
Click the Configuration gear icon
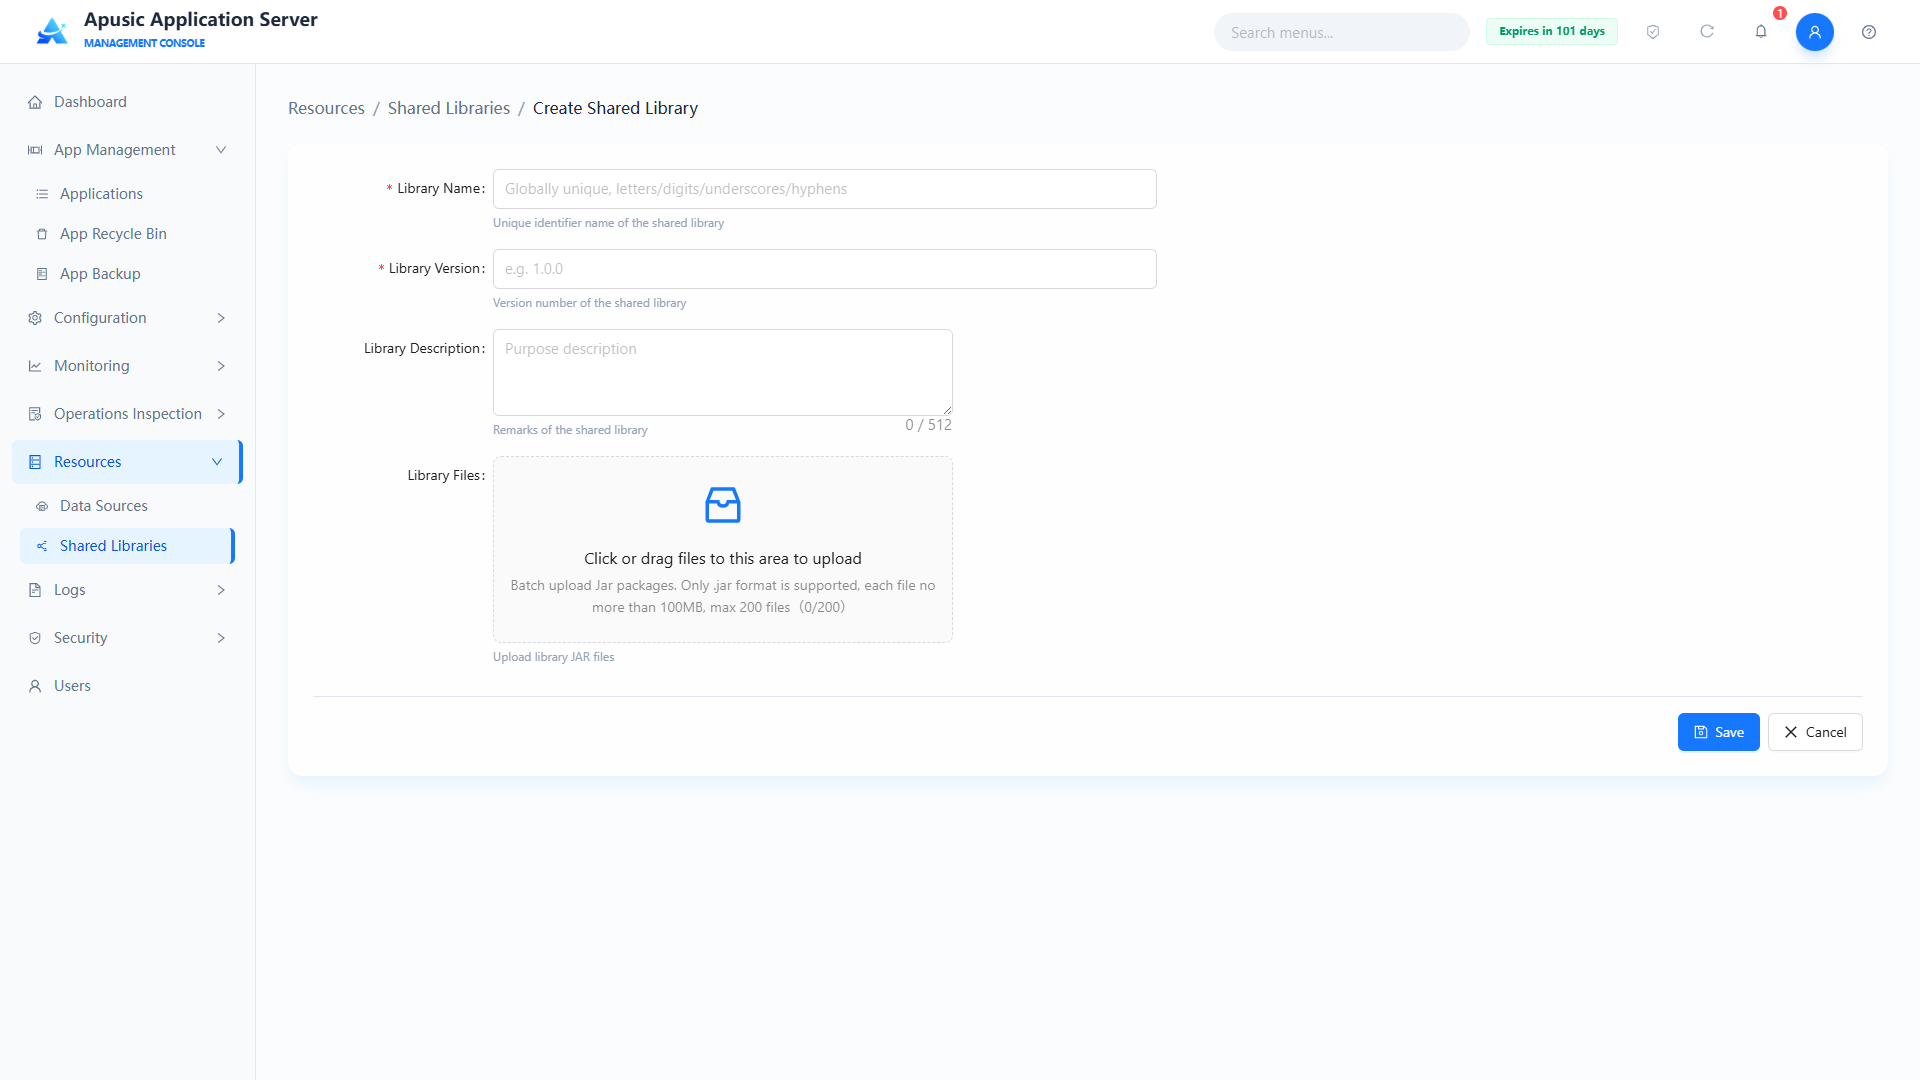pos(35,318)
